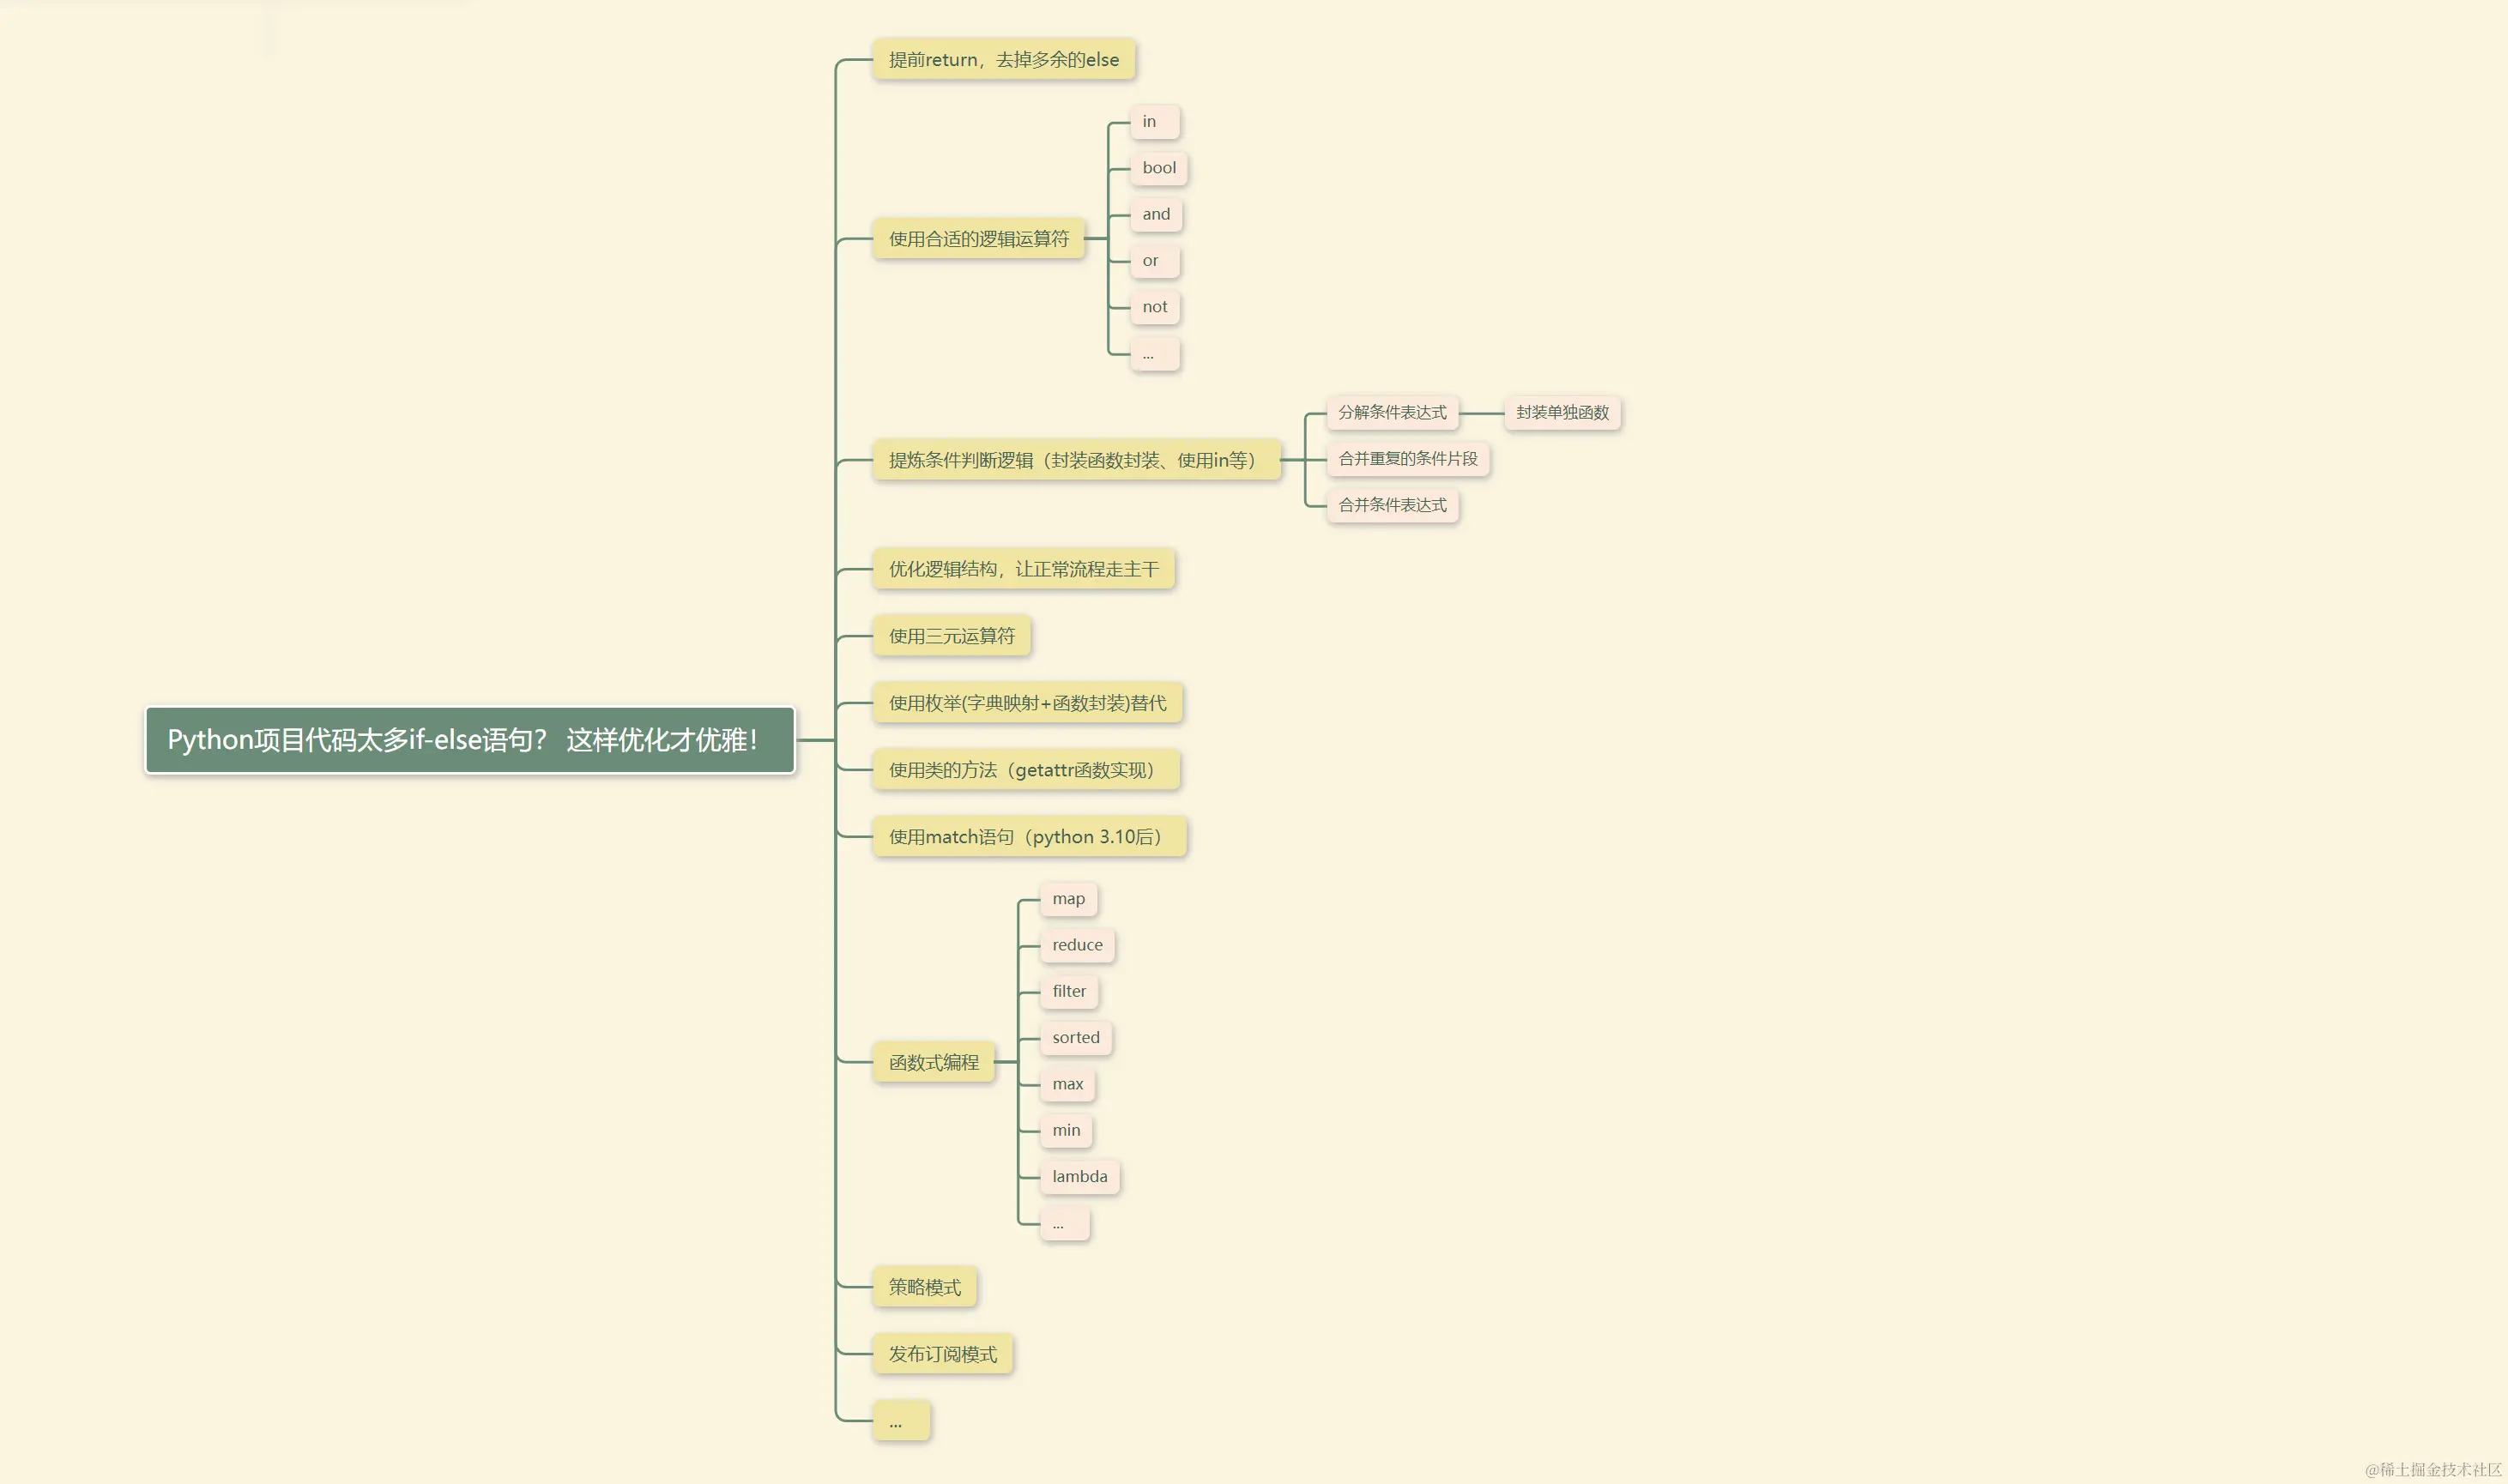Select the 优化逻辑结构 node

1022,569
